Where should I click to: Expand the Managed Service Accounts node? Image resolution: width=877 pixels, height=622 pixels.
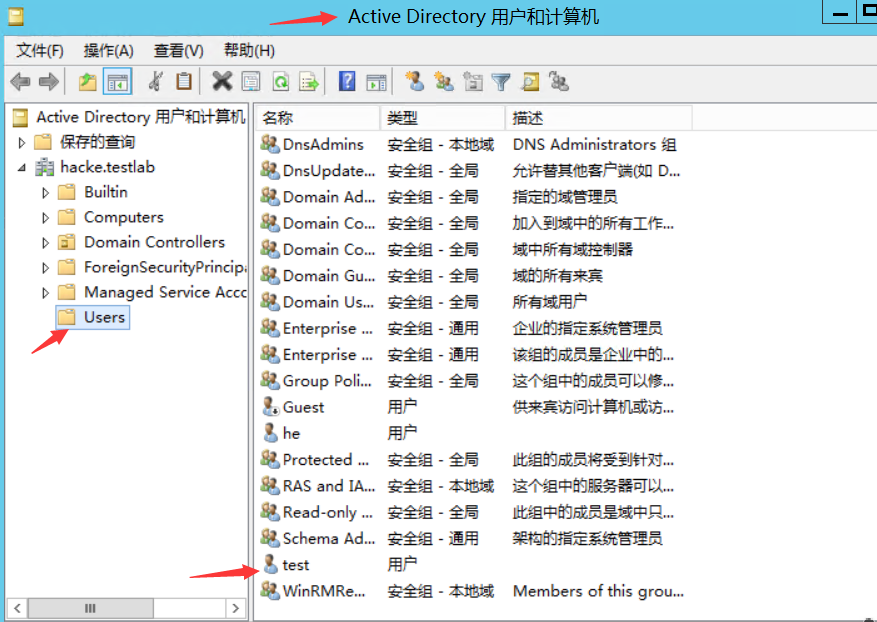pos(45,293)
